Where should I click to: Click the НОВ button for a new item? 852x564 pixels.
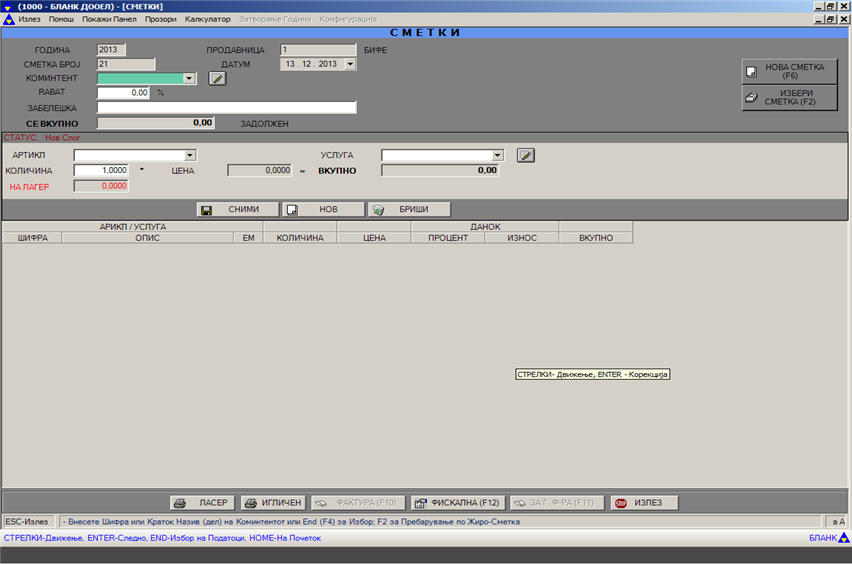(x=321, y=210)
